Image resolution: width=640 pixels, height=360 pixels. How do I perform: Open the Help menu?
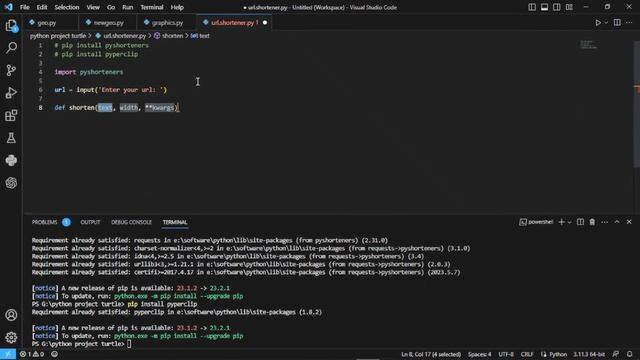pyautogui.click(x=177, y=7)
